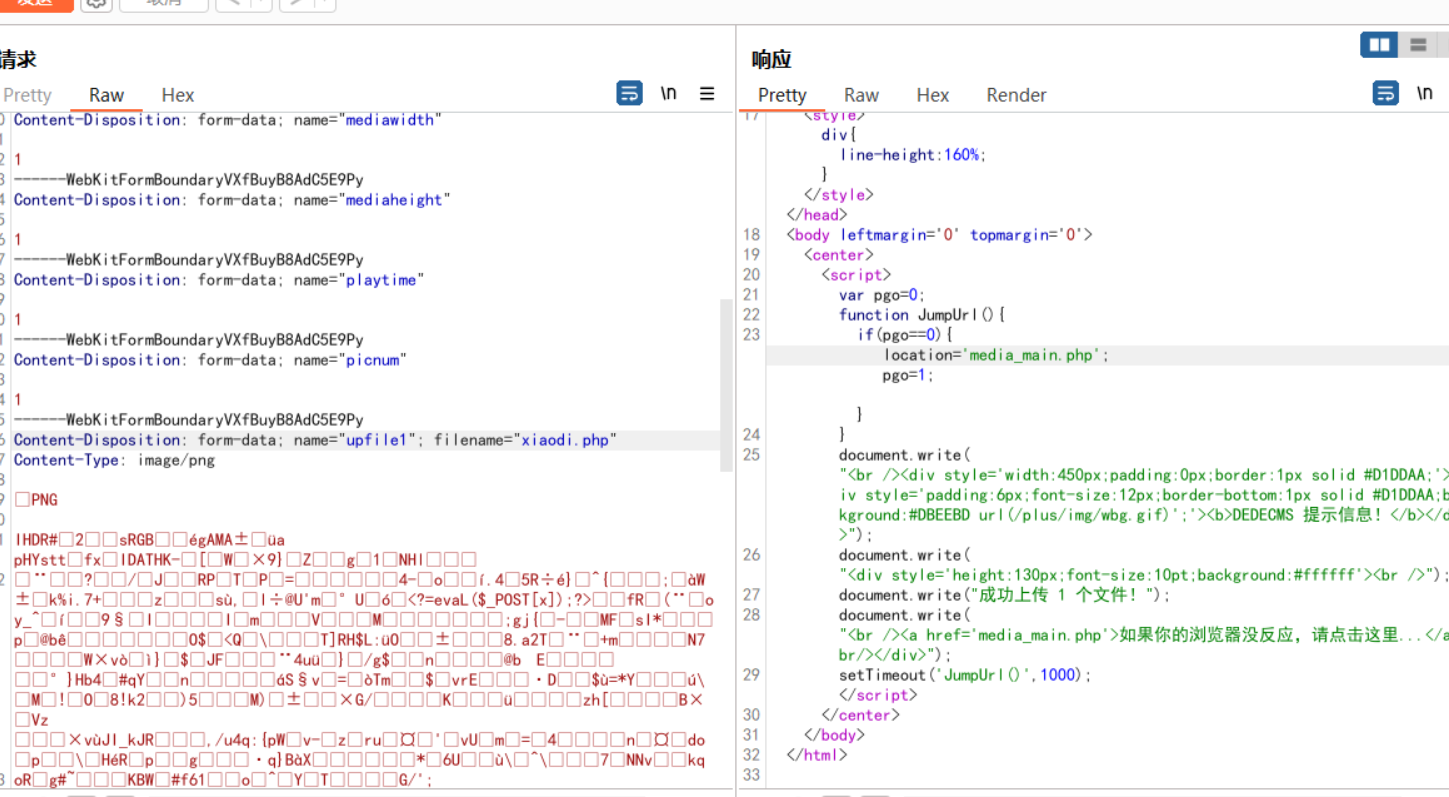Viewport: 1449px width, 797px height.
Task: Switch request view to Hex tab
Action: (x=178, y=95)
